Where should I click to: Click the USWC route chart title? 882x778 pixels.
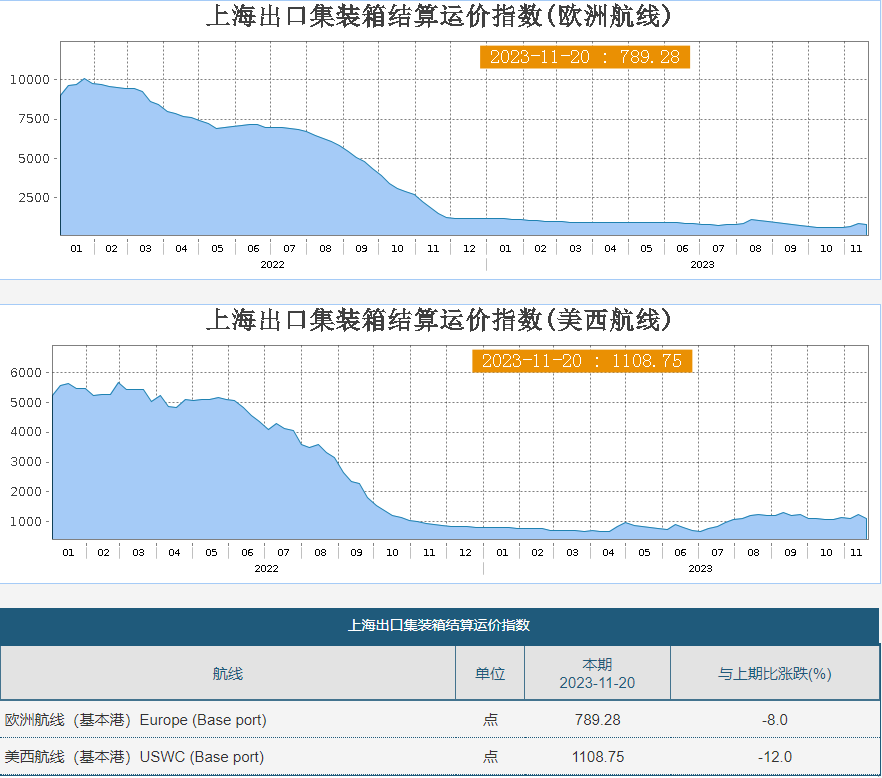(439, 320)
